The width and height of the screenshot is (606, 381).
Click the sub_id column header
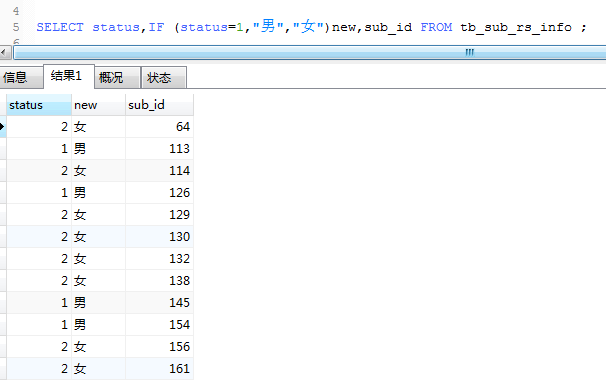click(159, 105)
